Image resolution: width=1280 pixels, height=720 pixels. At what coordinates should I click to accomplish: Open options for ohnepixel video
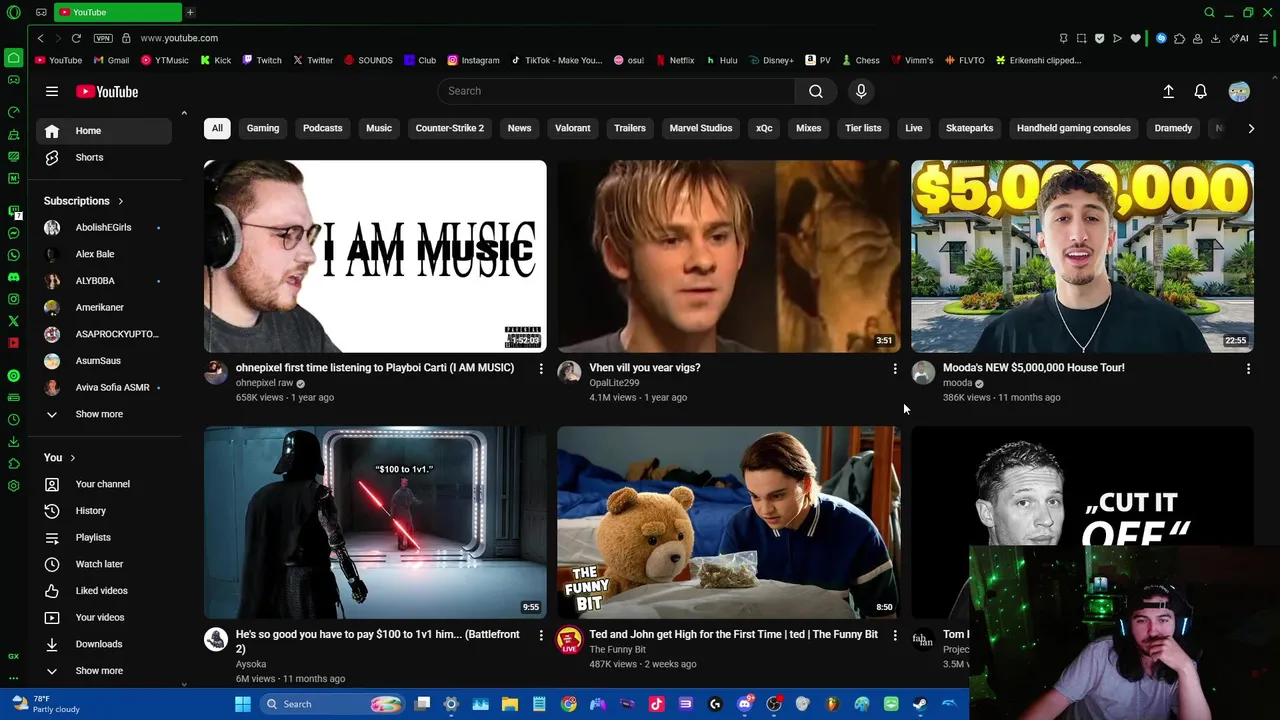click(x=541, y=369)
